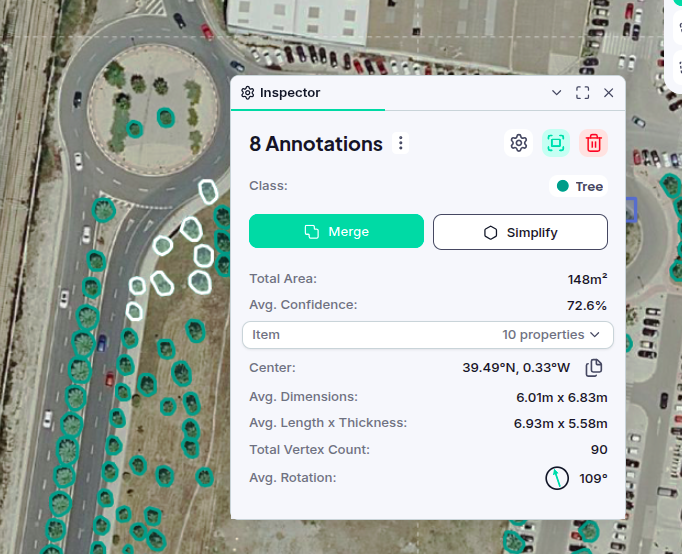Open the Tree class selector
This screenshot has height=554, width=682.
pyautogui.click(x=579, y=186)
